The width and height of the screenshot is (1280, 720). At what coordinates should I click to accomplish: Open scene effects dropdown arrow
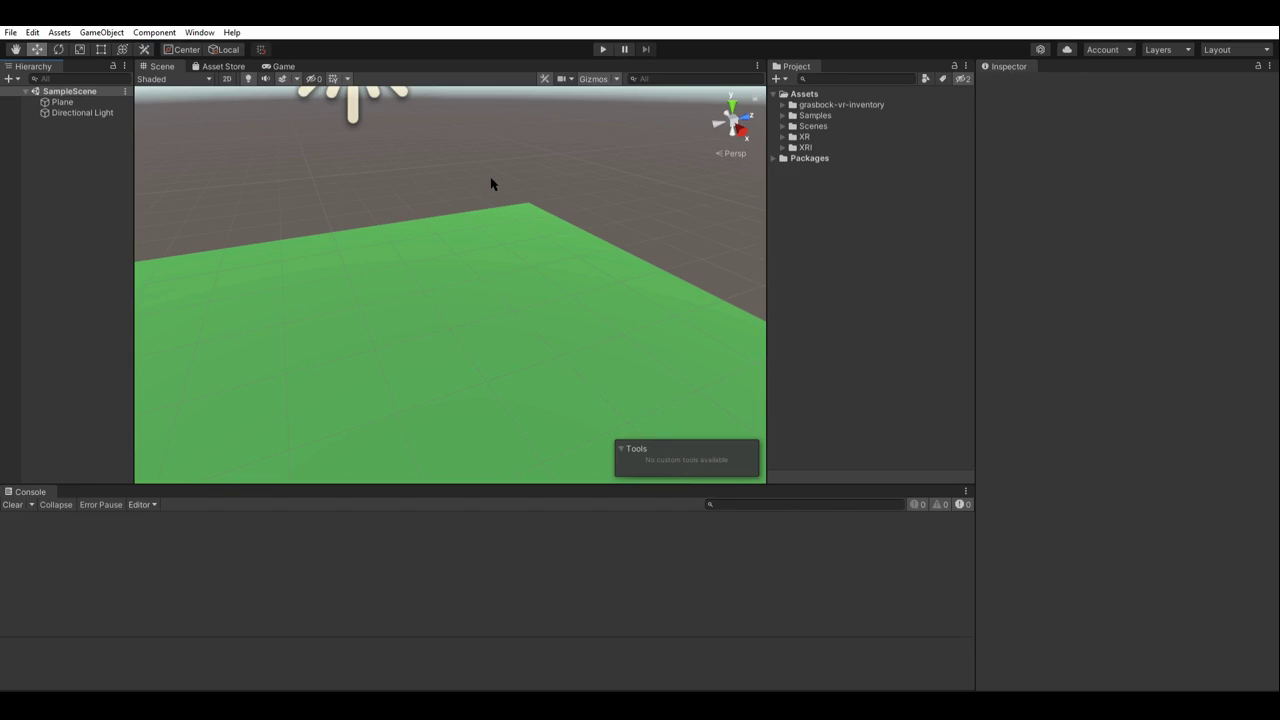[296, 79]
